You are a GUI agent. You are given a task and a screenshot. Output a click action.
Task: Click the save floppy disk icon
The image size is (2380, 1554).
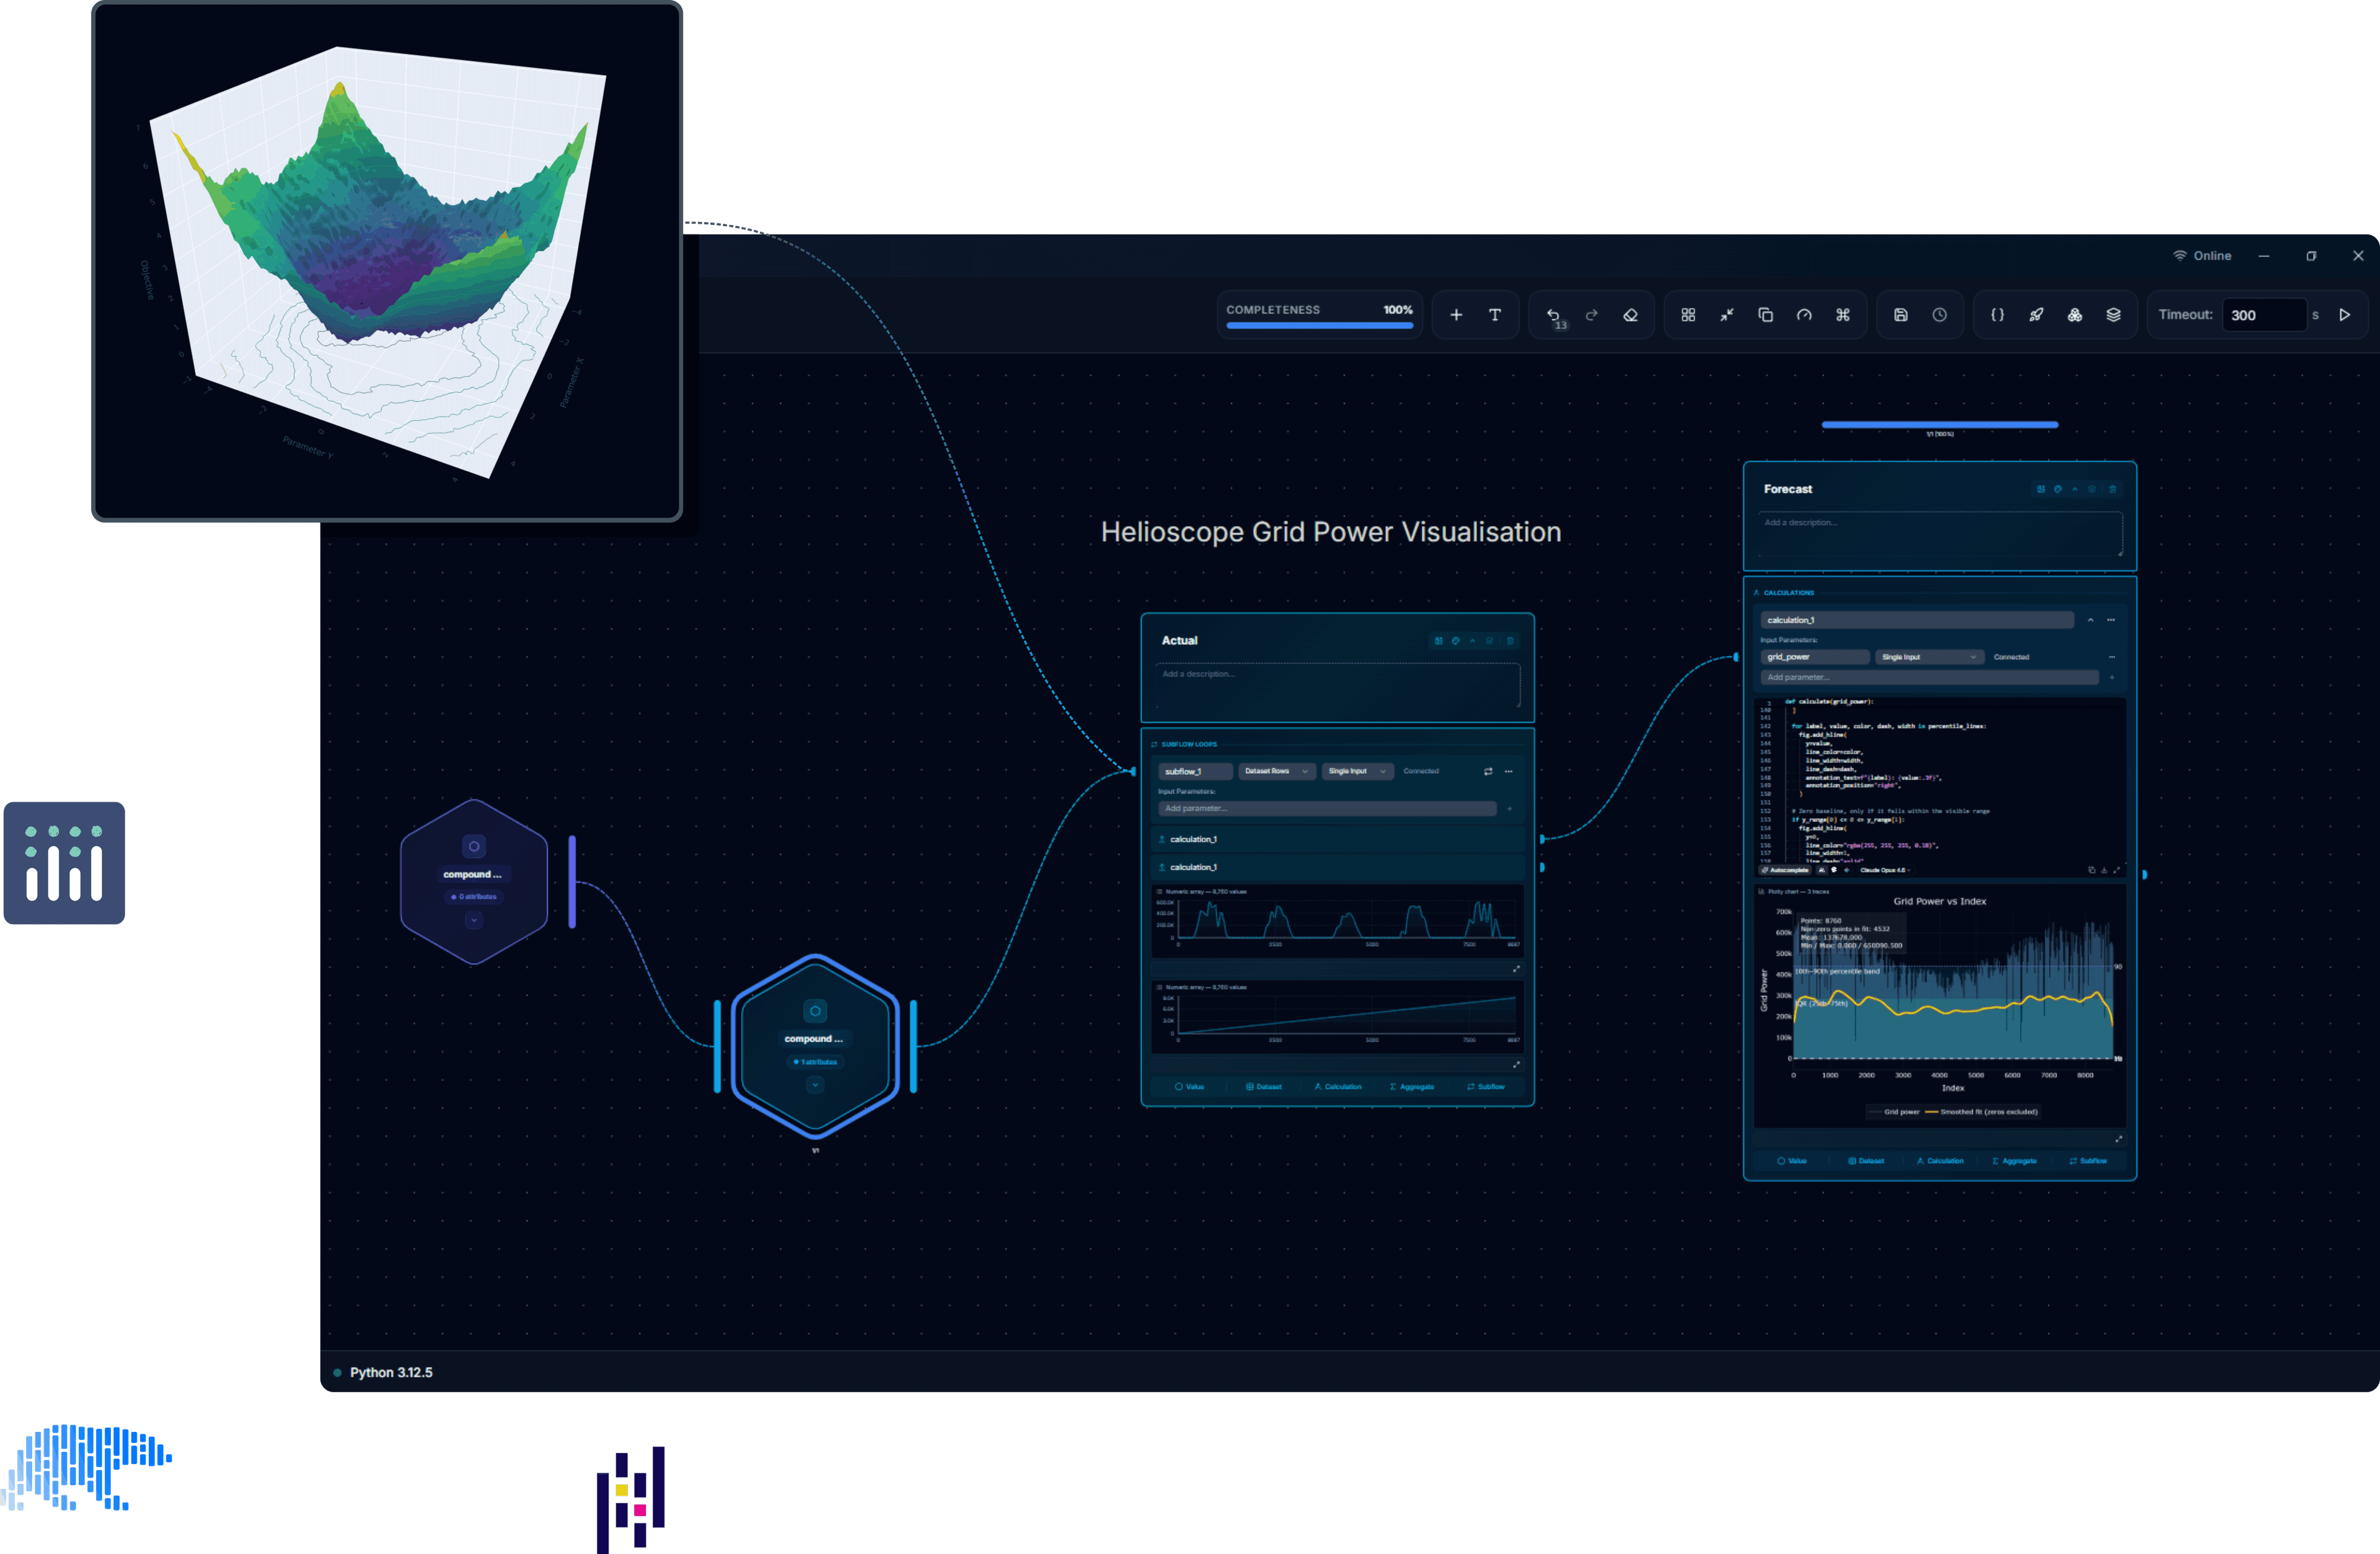click(1901, 315)
